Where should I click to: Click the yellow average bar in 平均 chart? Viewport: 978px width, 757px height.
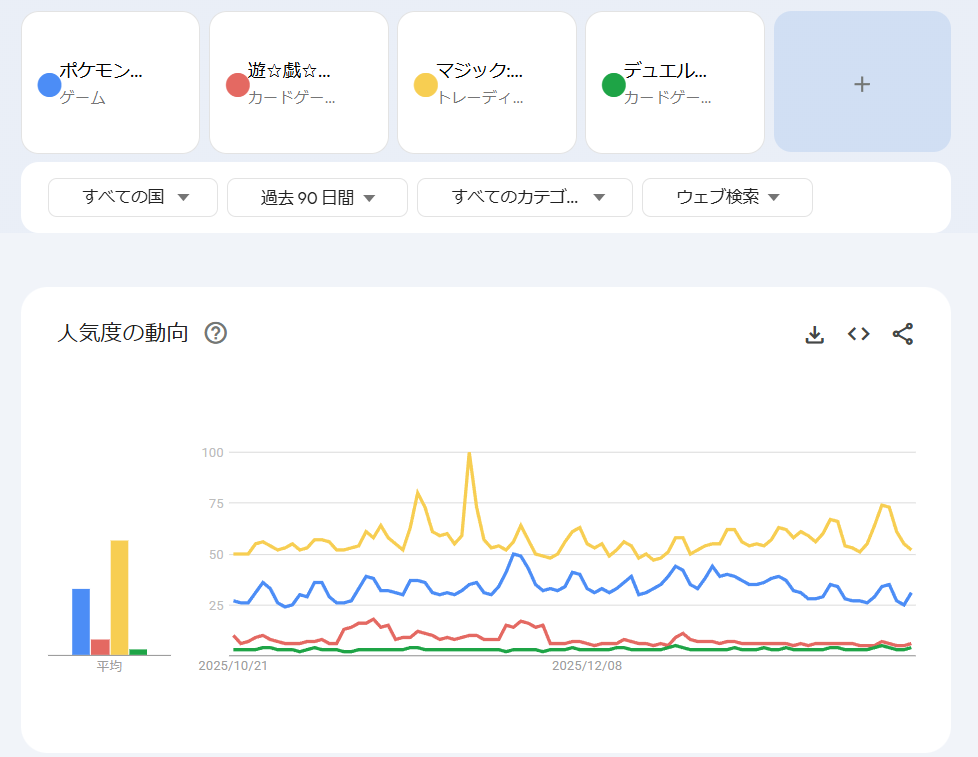(119, 597)
